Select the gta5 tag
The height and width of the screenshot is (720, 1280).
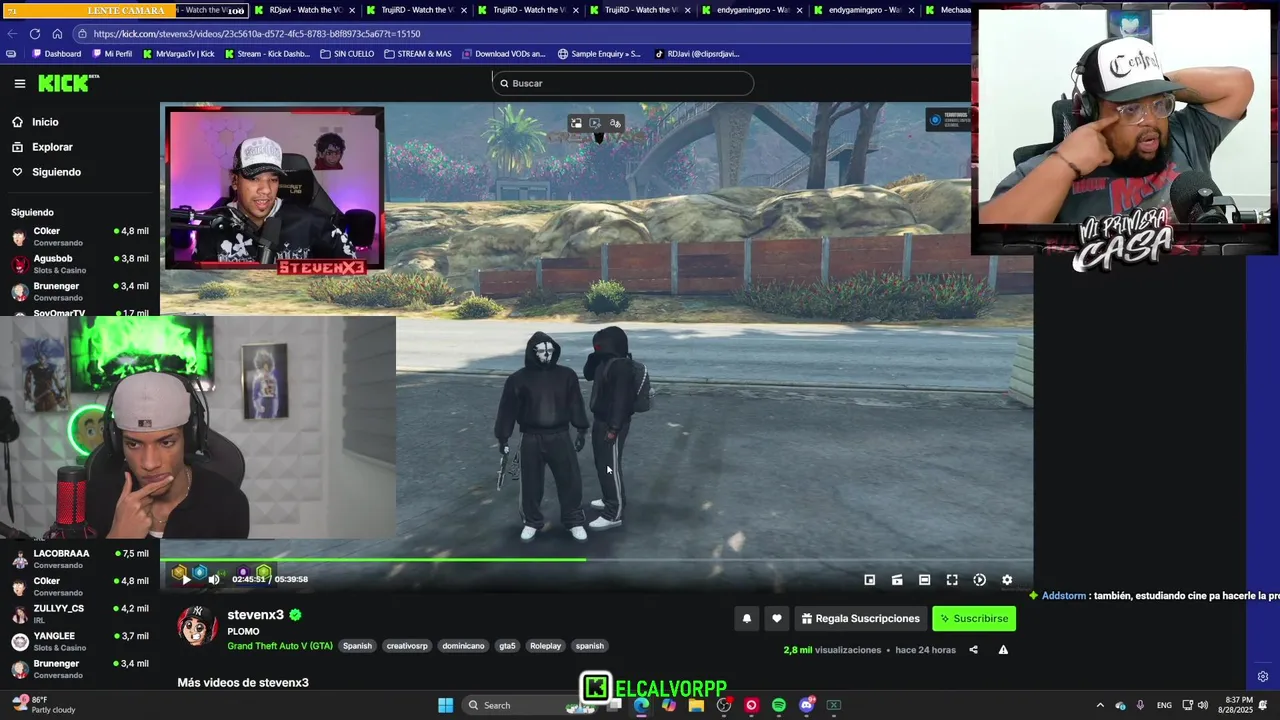[x=507, y=646]
